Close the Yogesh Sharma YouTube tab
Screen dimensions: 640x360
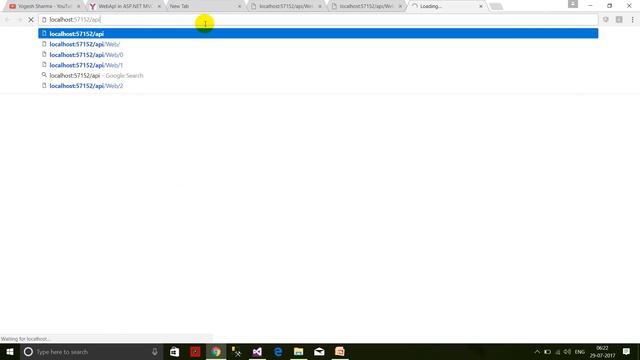click(78, 6)
